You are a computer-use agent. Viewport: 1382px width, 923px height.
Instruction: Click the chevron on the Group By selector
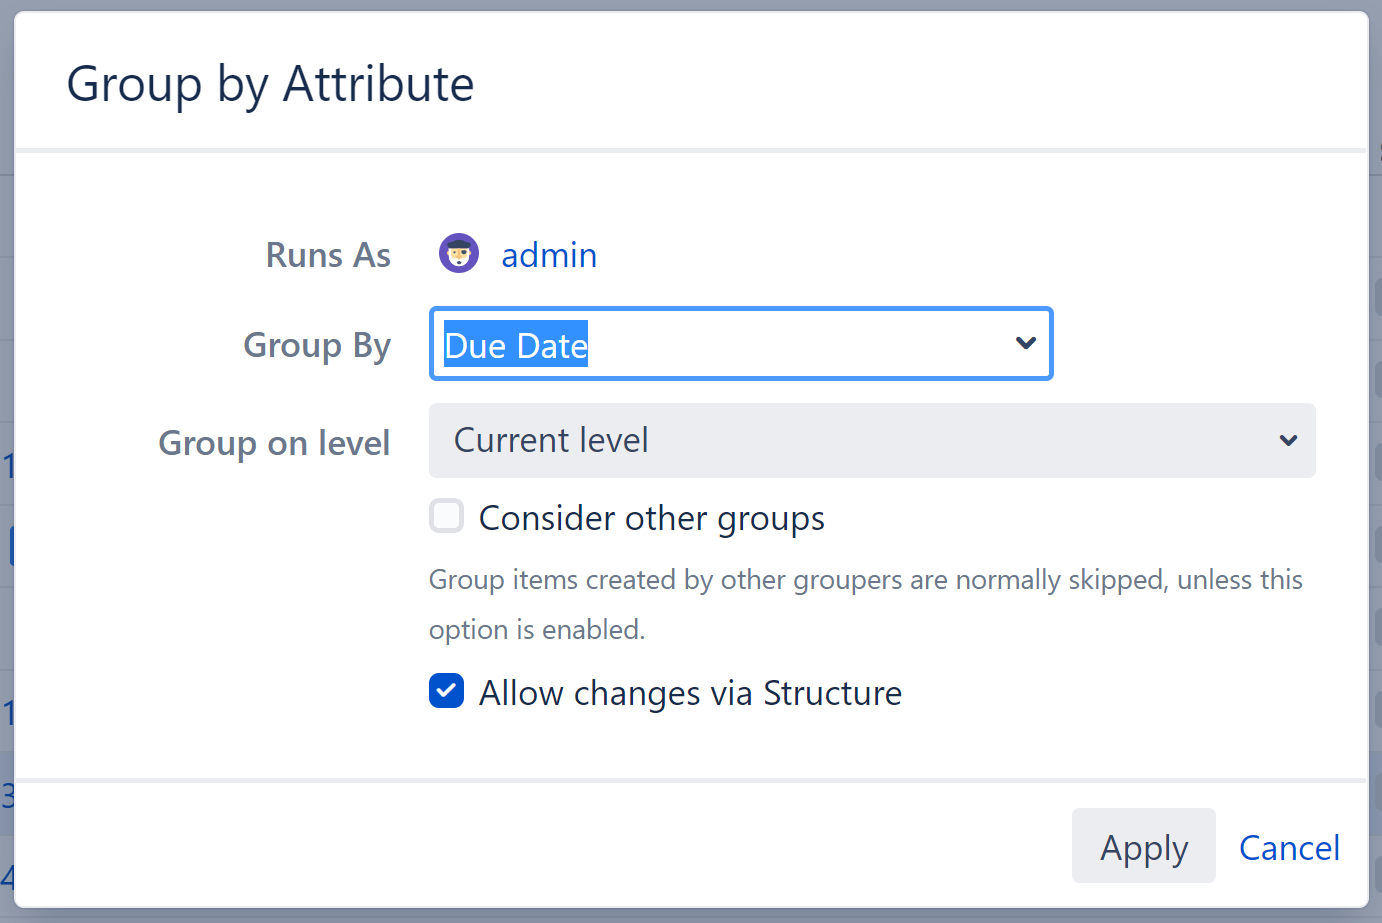pos(1026,343)
